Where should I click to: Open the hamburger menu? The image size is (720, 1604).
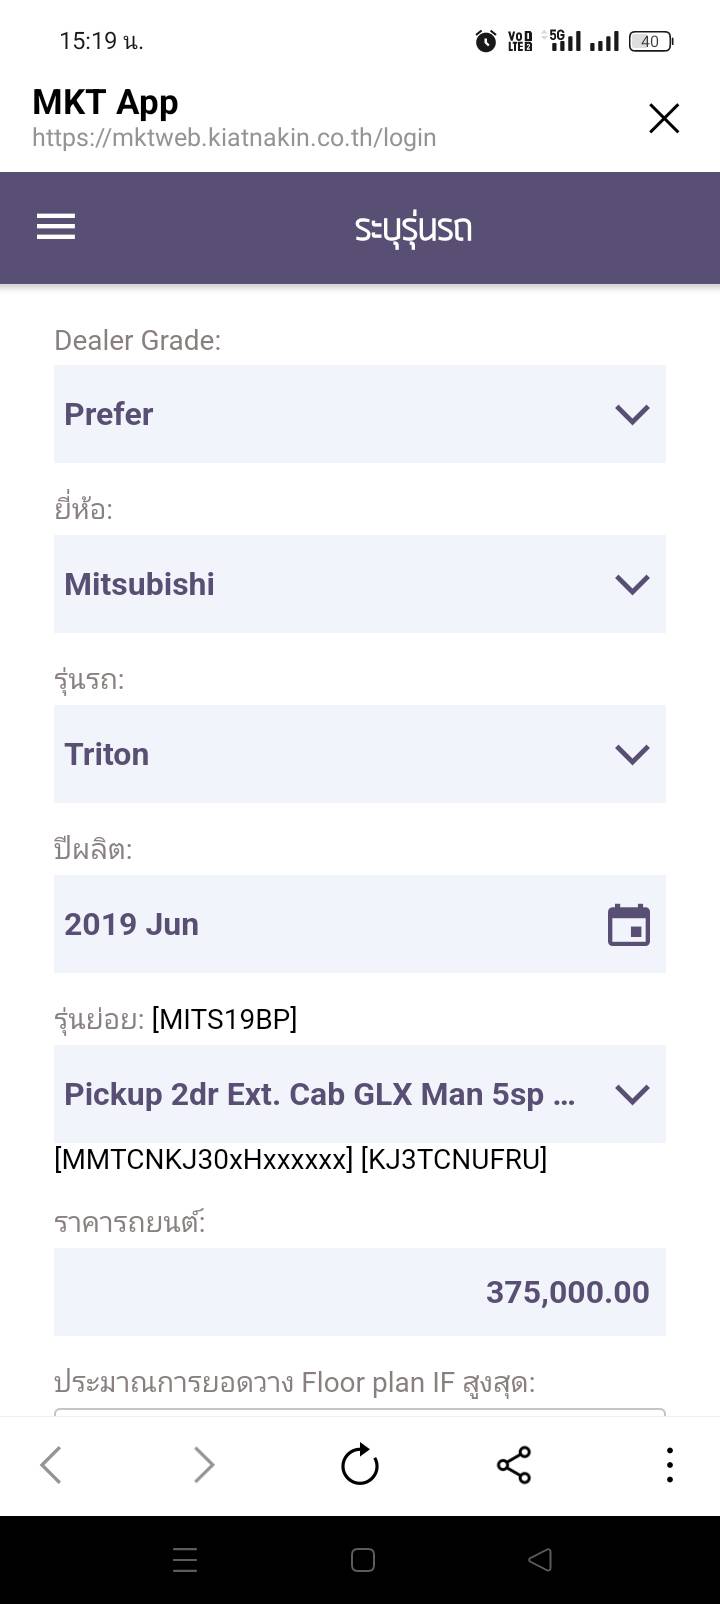click(56, 227)
